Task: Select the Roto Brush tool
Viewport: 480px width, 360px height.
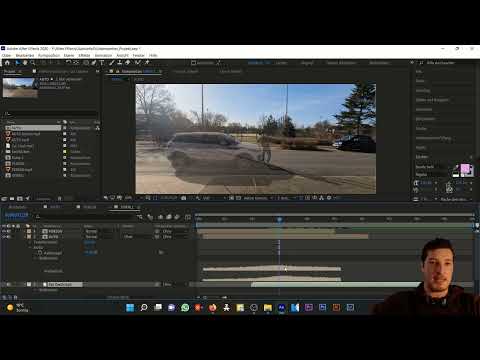Action: 137,63
